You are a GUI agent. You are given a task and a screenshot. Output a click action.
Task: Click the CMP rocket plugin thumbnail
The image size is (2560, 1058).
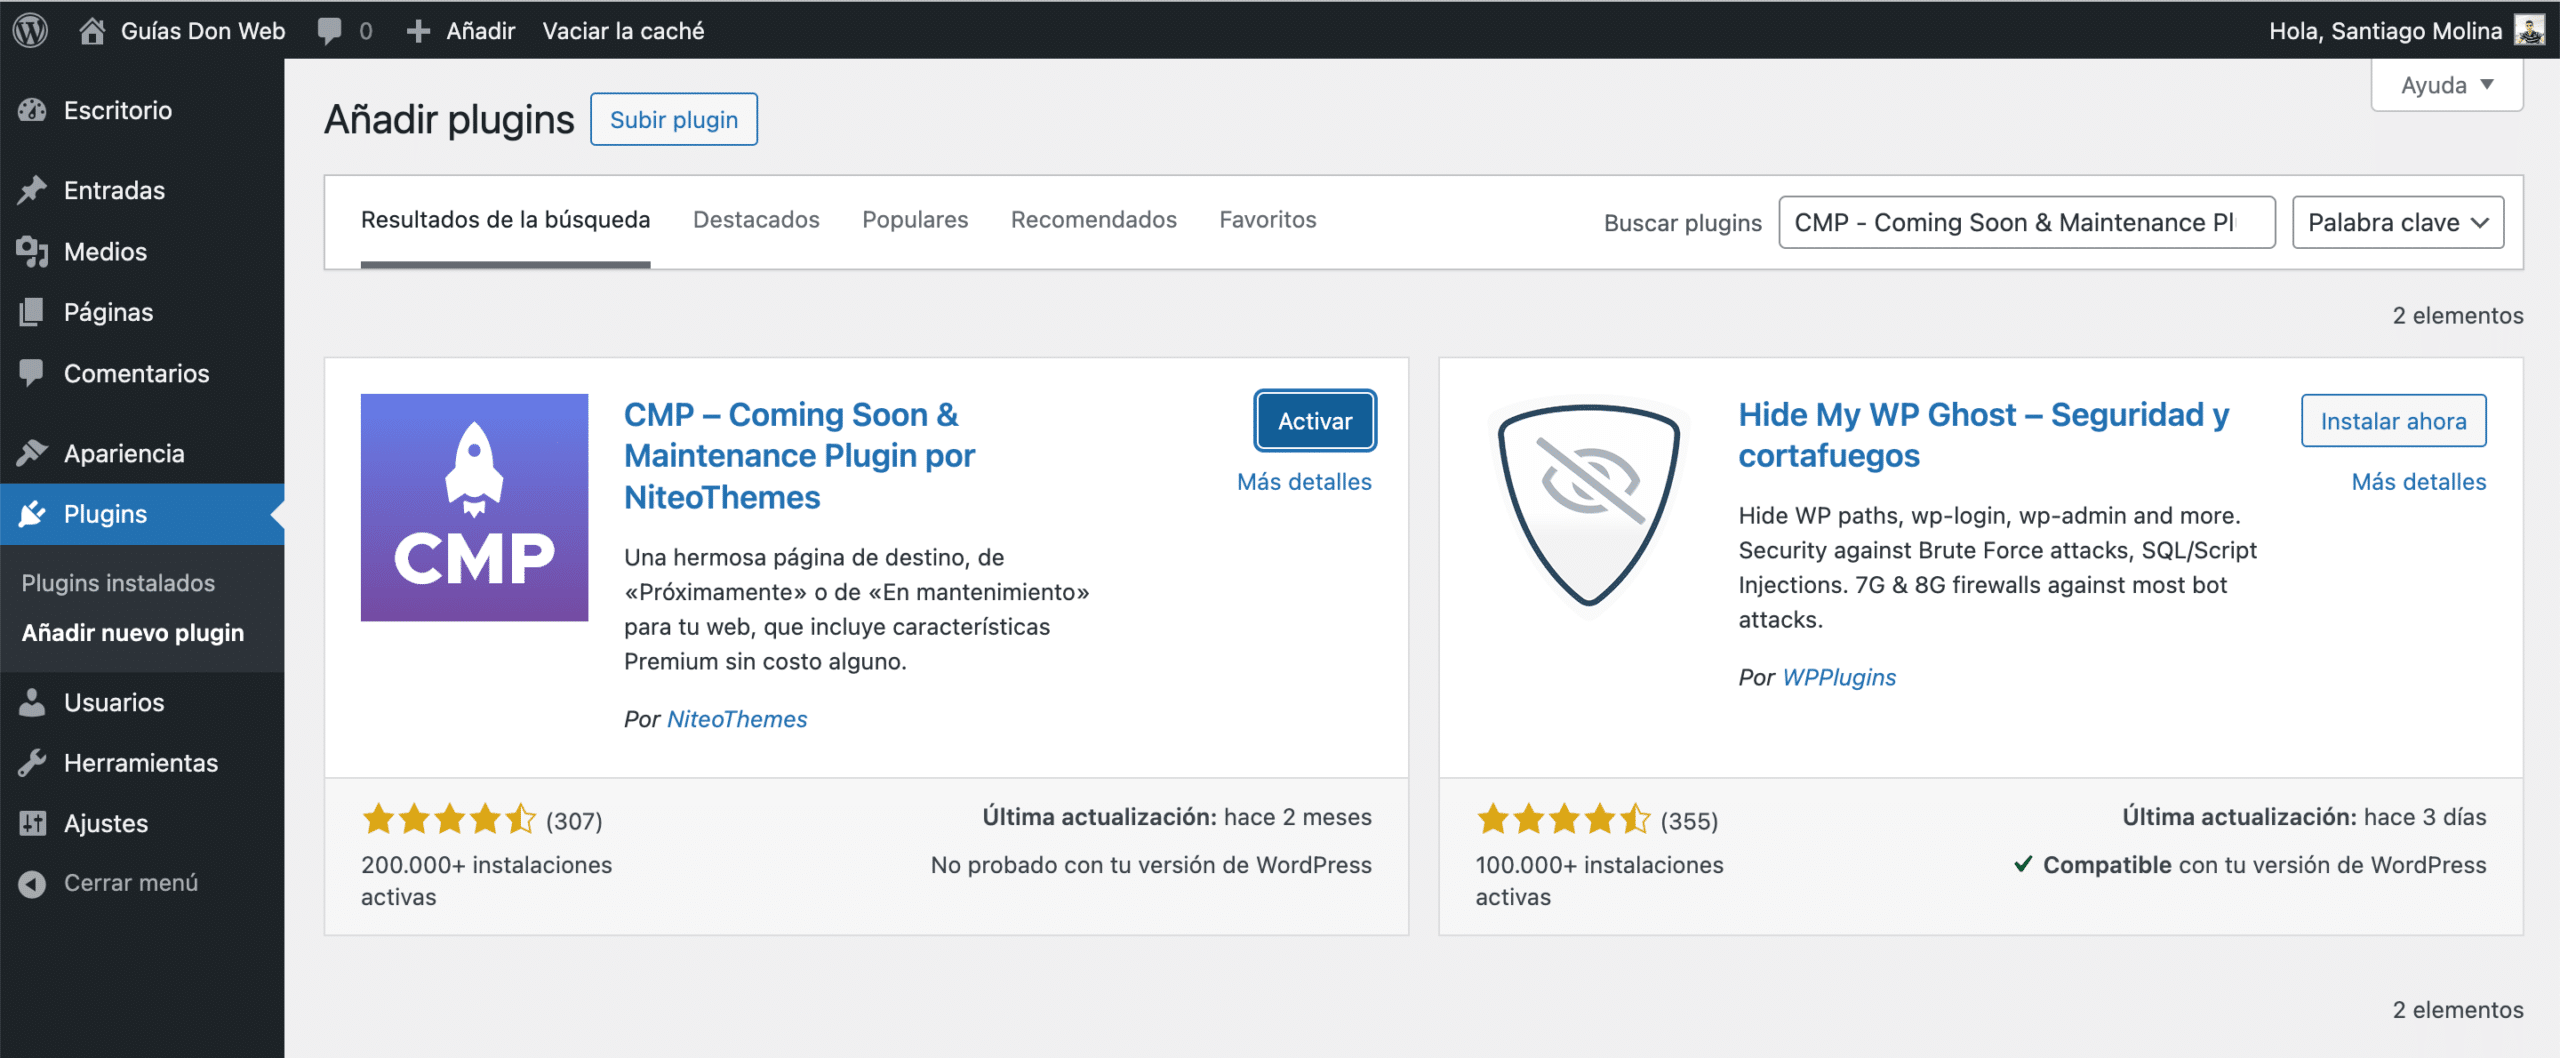(x=474, y=507)
